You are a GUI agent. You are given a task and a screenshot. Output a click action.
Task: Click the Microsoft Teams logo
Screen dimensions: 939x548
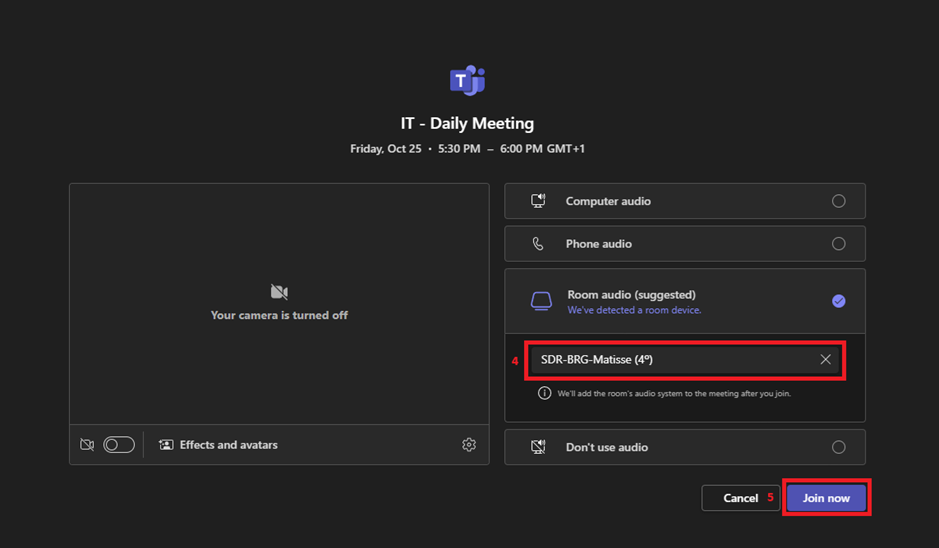(x=468, y=80)
